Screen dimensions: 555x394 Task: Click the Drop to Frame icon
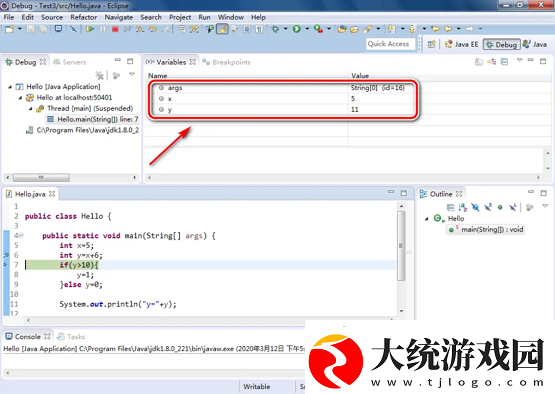coord(181,29)
